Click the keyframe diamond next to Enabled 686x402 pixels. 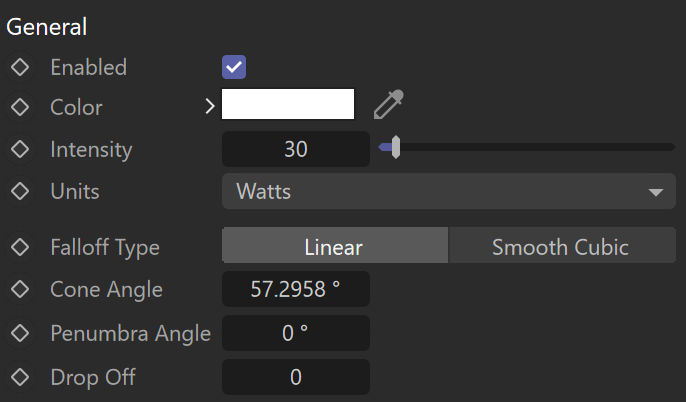point(20,67)
